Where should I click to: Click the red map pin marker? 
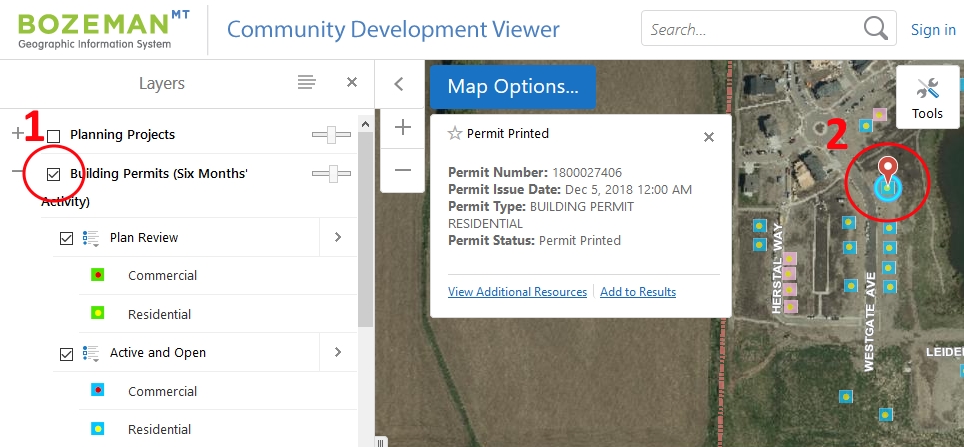886,171
